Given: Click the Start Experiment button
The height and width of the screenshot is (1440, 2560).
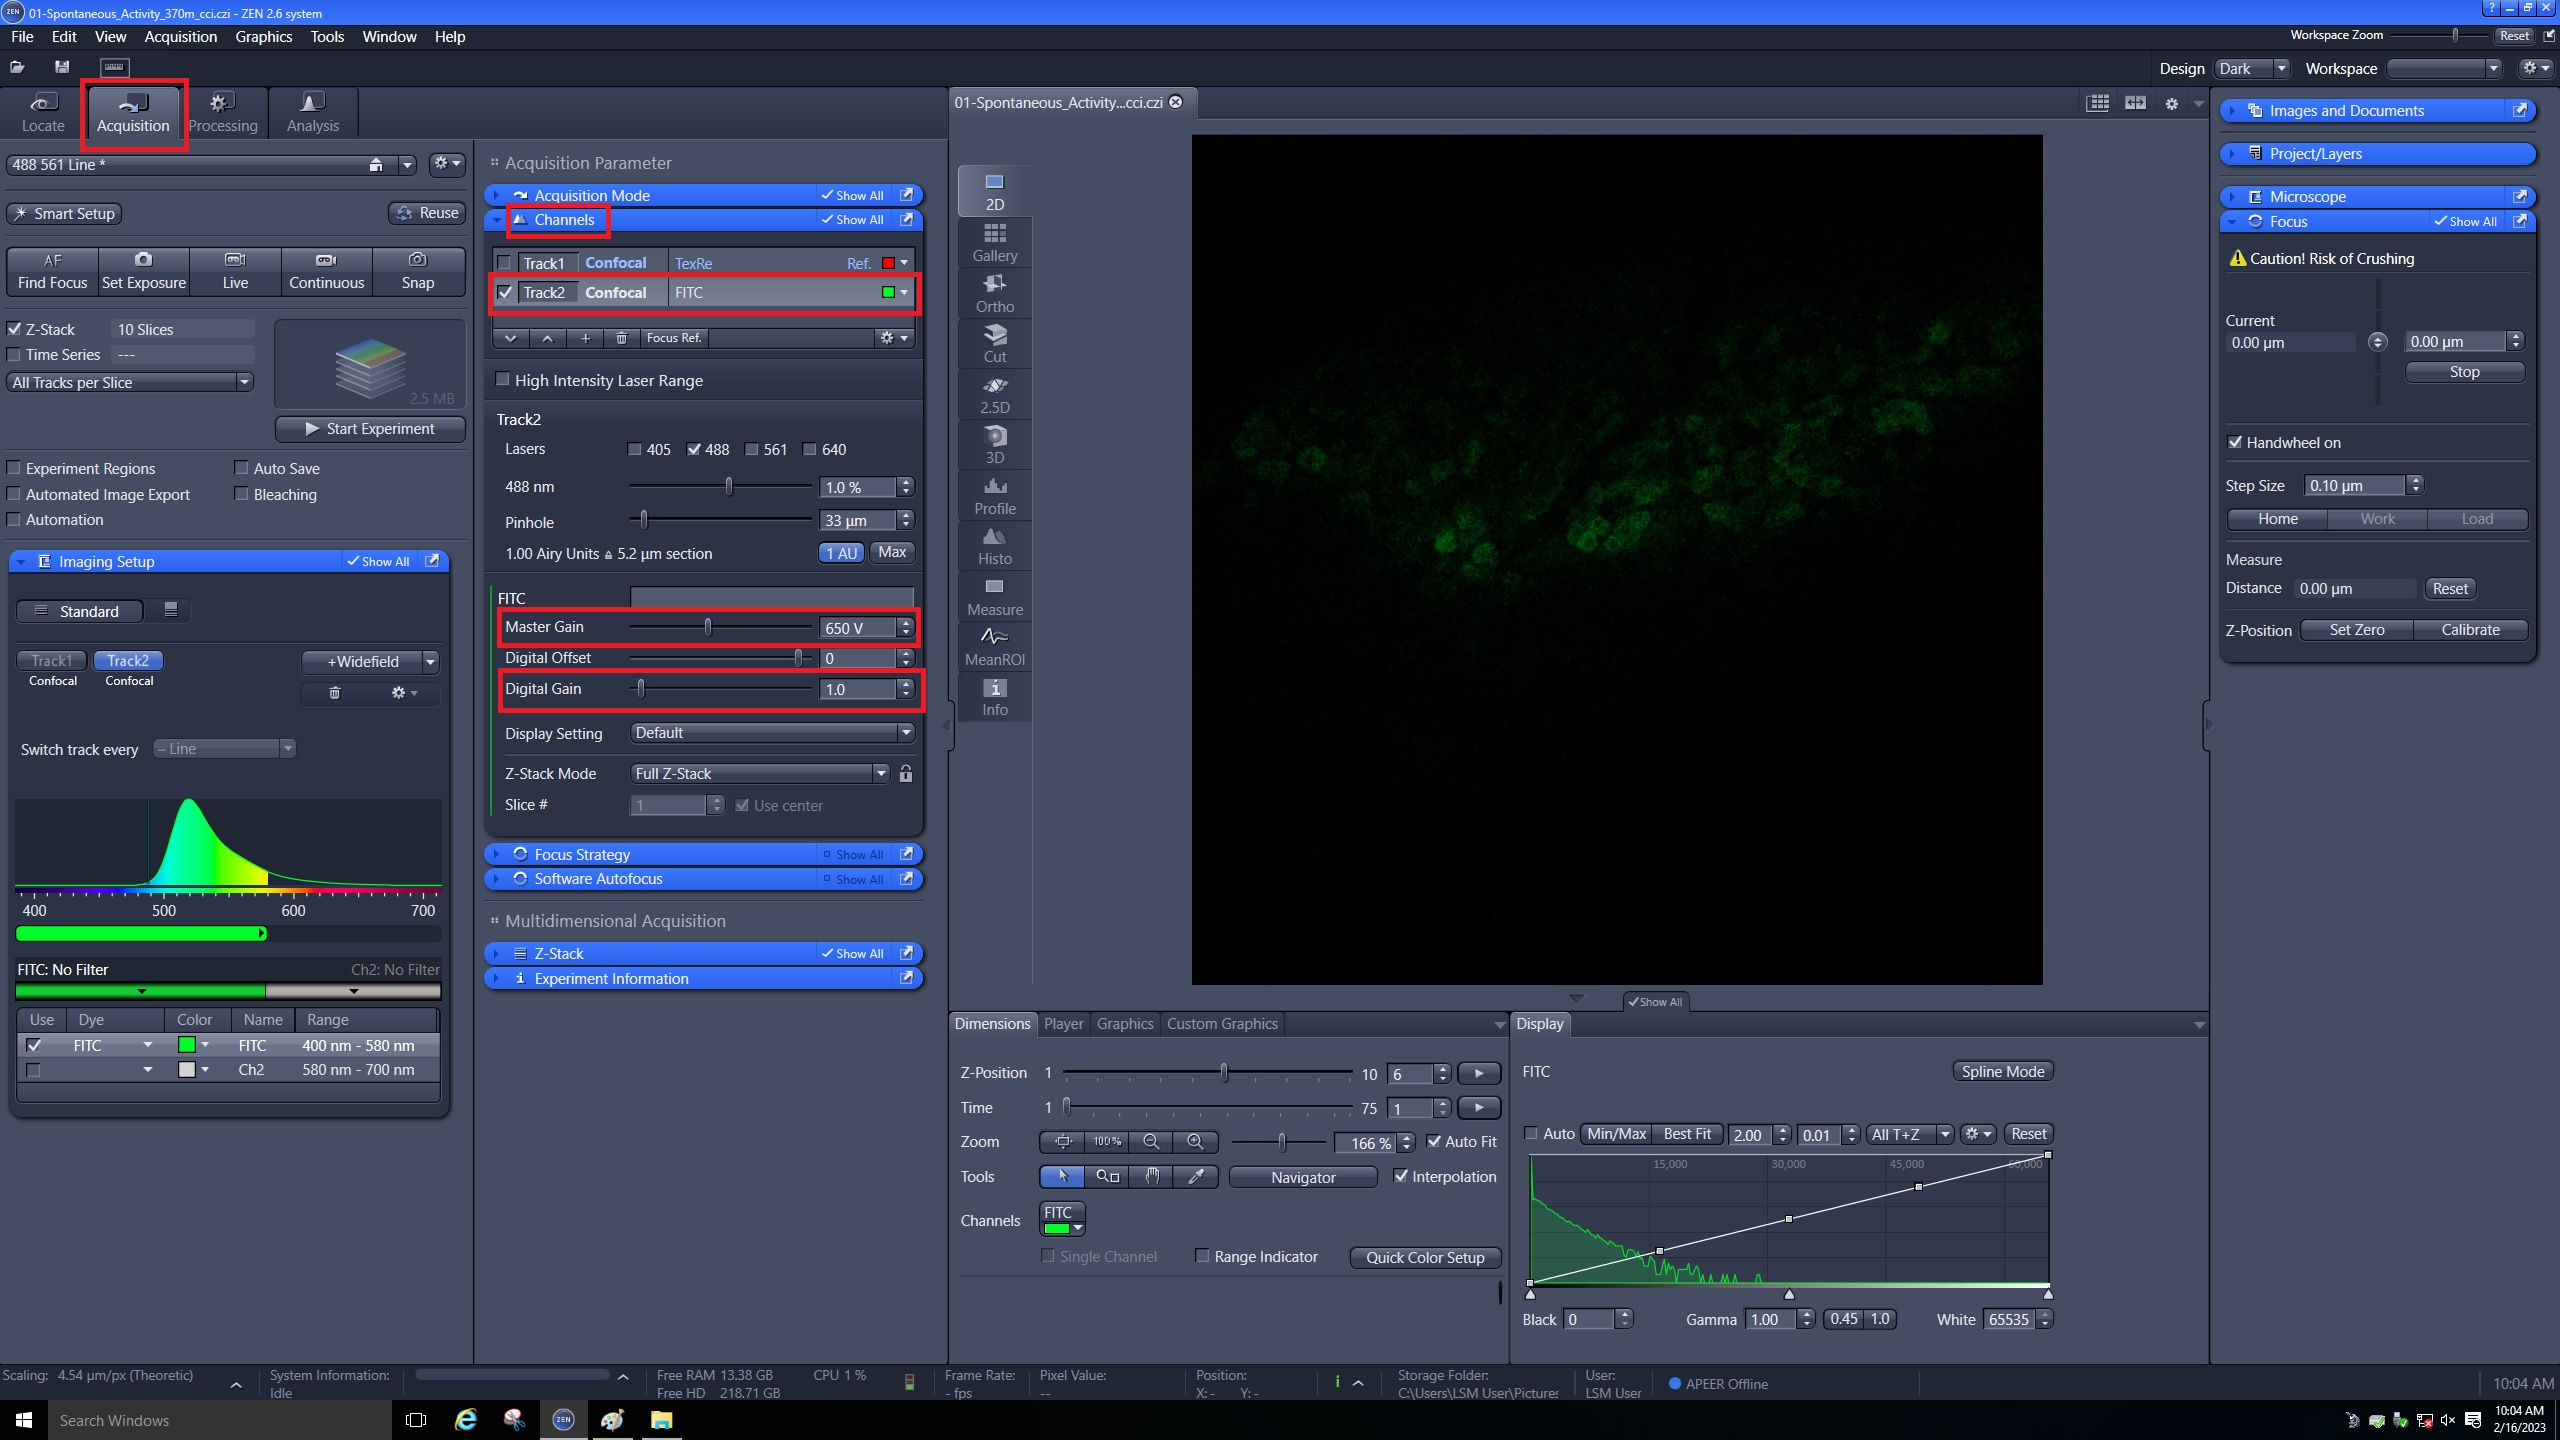Looking at the screenshot, I should (x=369, y=429).
